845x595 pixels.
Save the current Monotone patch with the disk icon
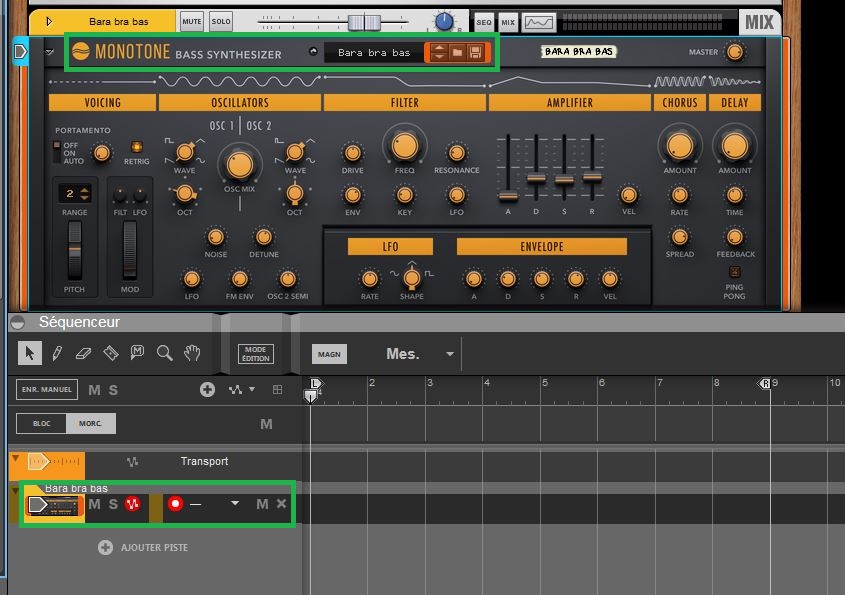pyautogui.click(x=476, y=51)
